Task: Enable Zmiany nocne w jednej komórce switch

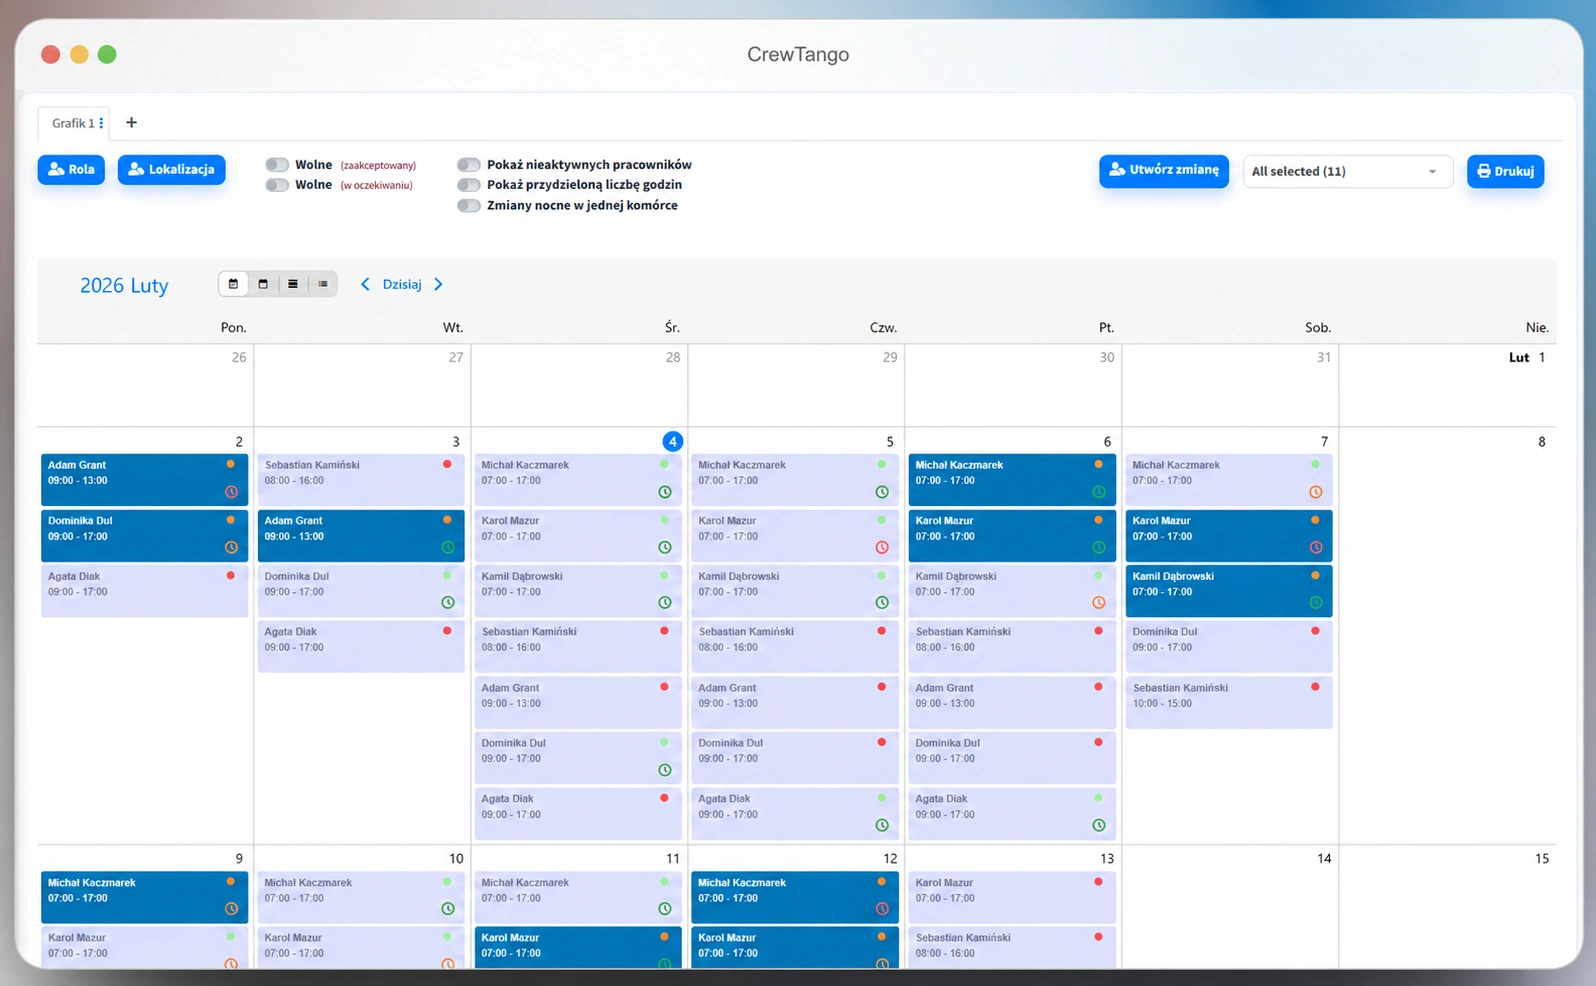Action: 469,206
